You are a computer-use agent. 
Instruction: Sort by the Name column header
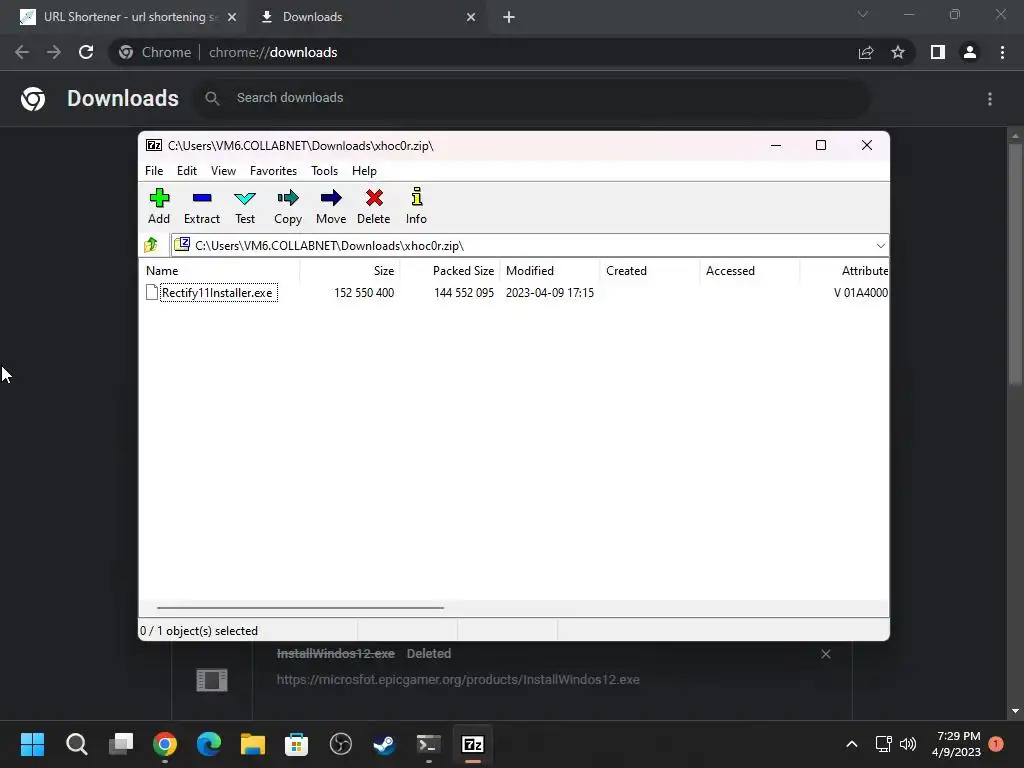[x=219, y=270]
